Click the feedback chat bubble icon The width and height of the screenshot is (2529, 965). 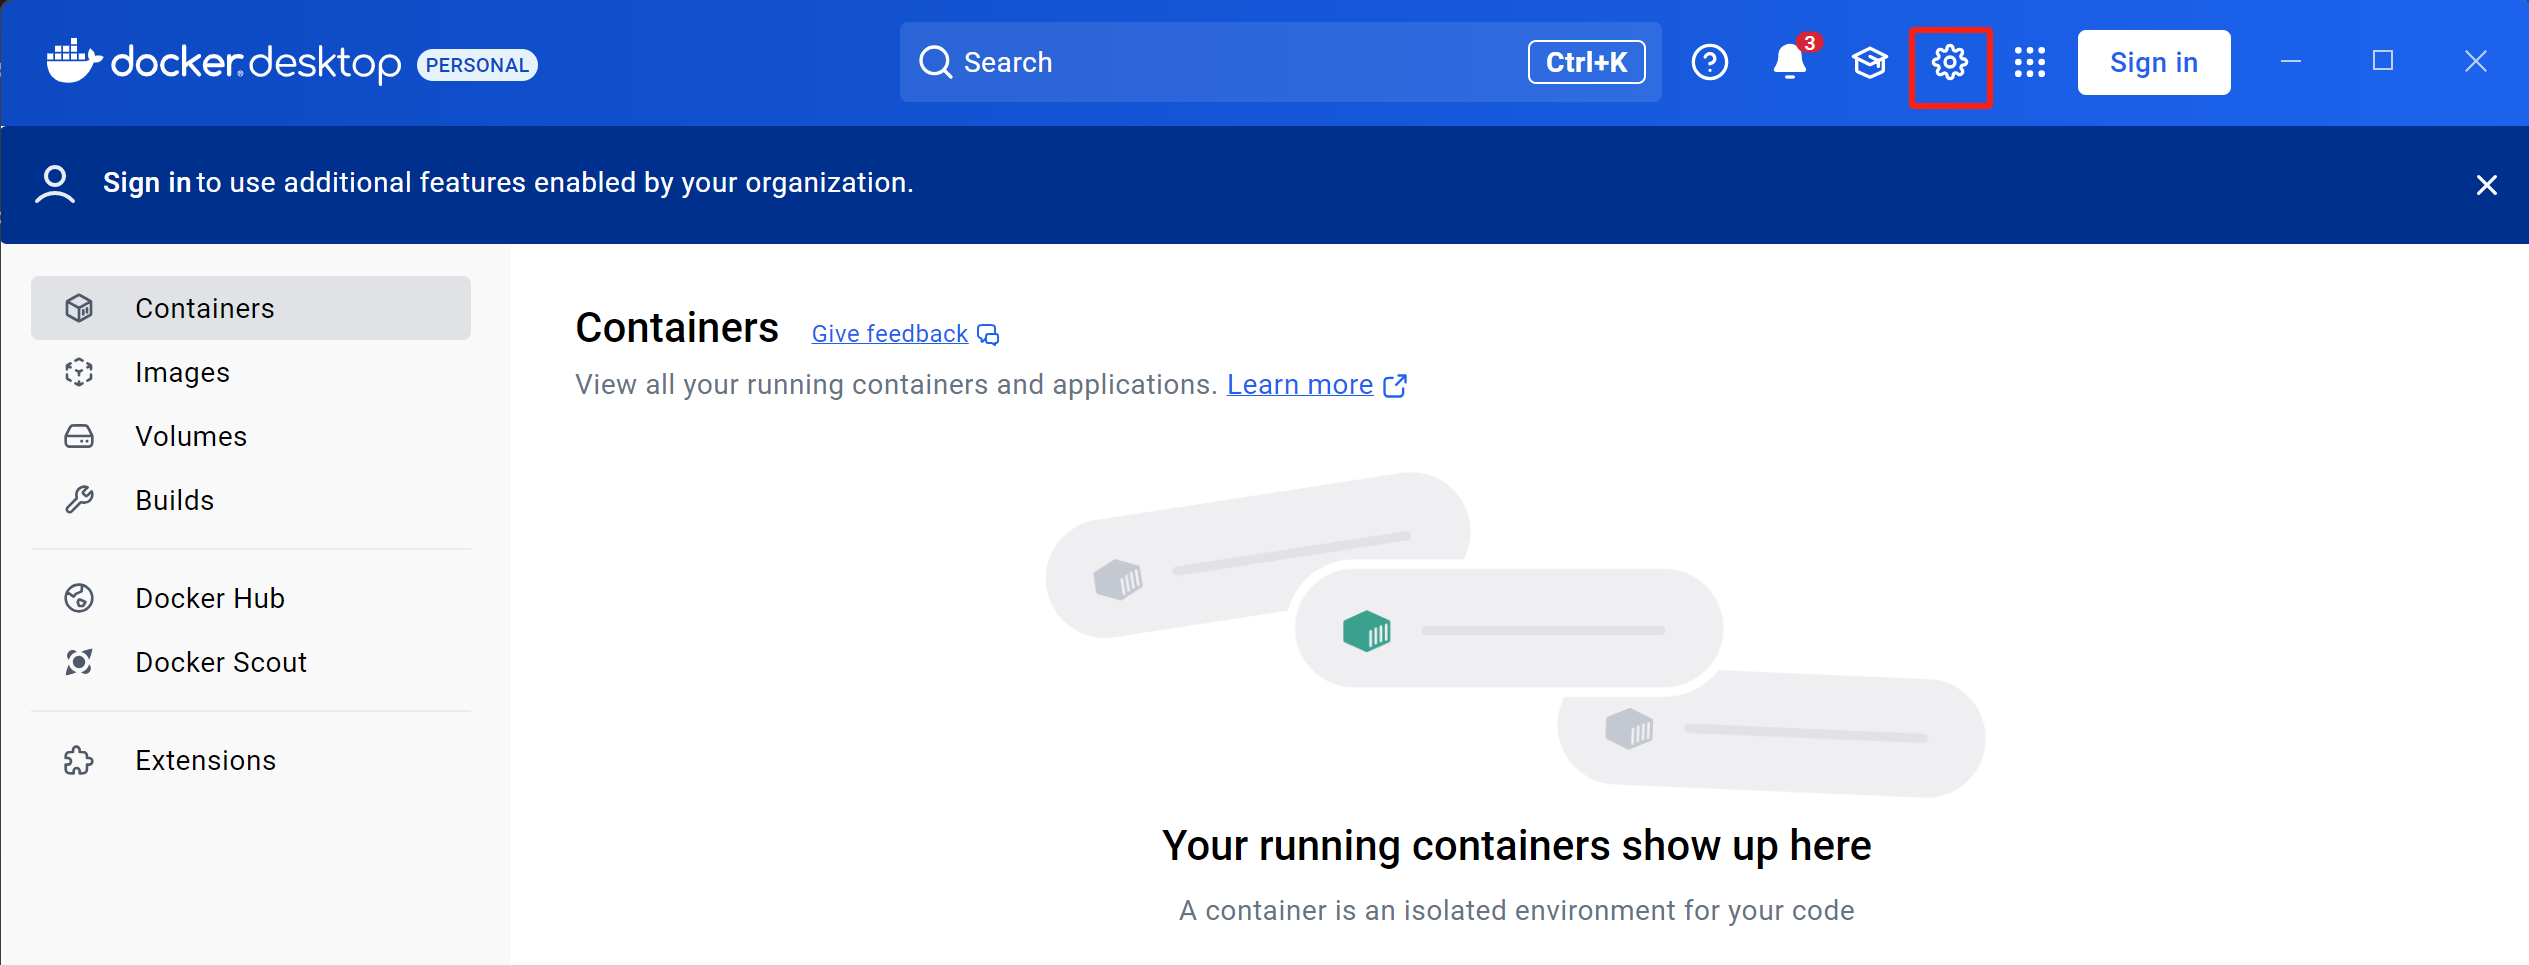(988, 334)
